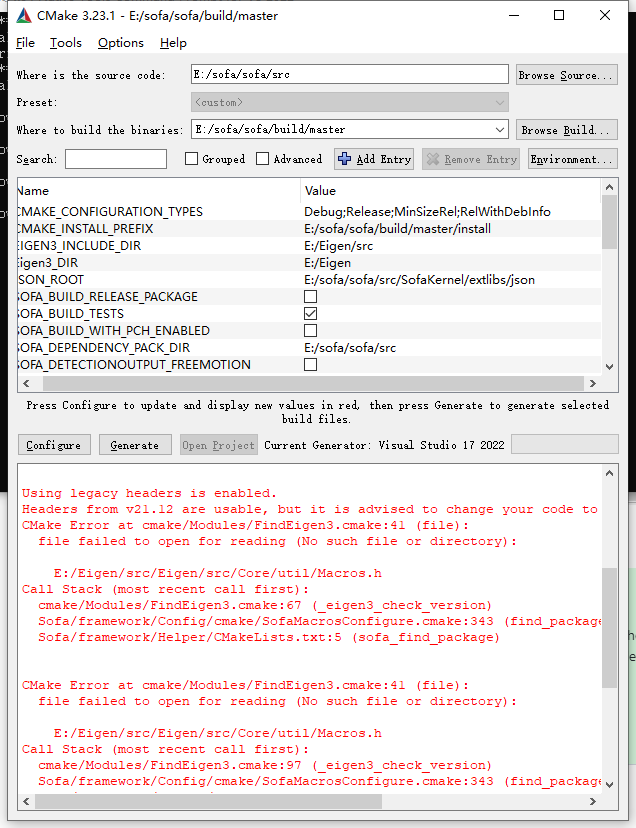
Task: Click the FindEigen3.cmake:97 call stack line
Action: [x=265, y=765]
